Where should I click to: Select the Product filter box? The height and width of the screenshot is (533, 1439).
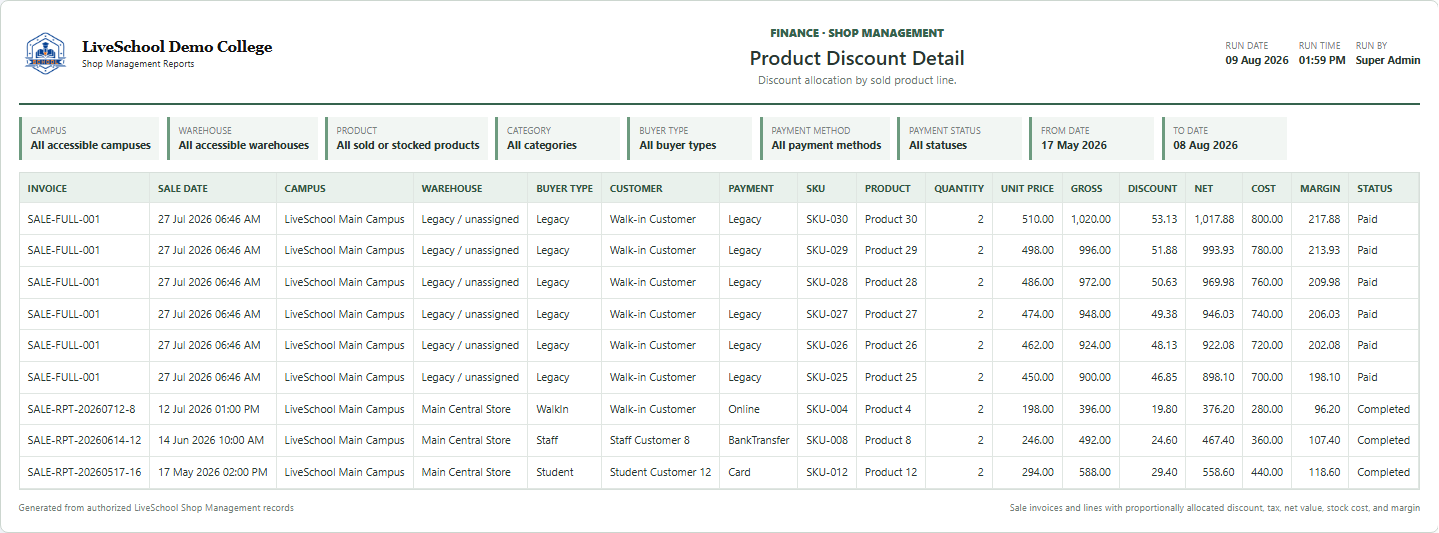pyautogui.click(x=407, y=138)
